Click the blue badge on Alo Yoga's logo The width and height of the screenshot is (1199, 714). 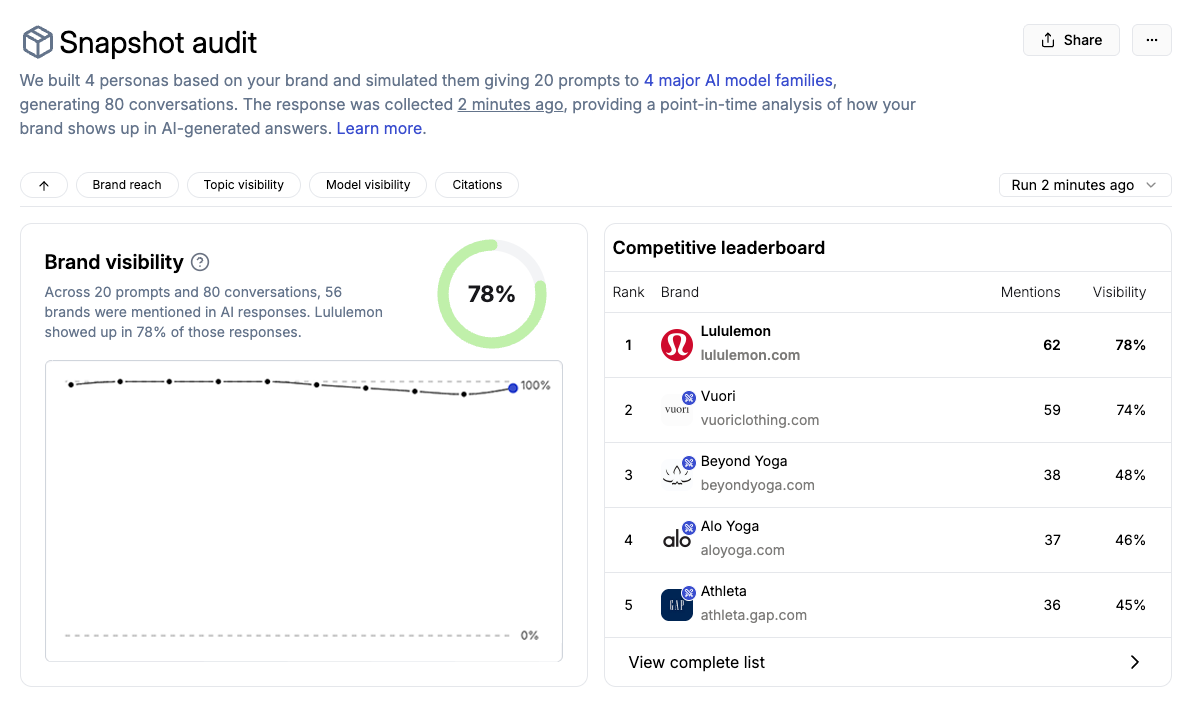click(x=689, y=527)
